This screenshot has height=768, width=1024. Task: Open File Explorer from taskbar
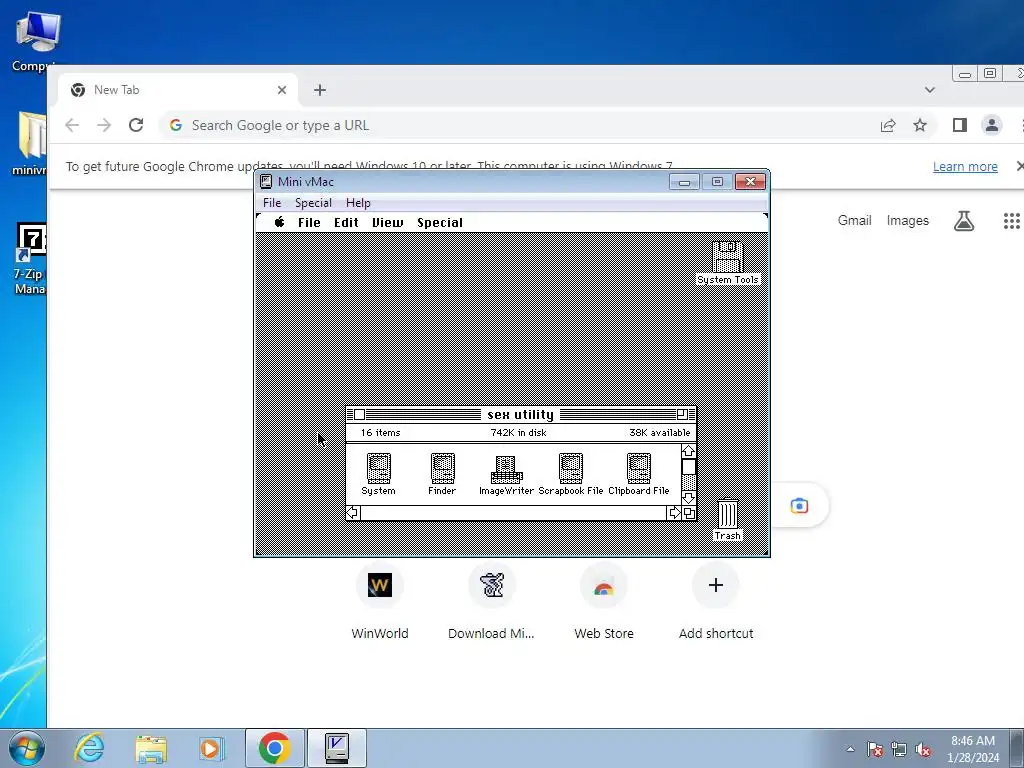151,748
